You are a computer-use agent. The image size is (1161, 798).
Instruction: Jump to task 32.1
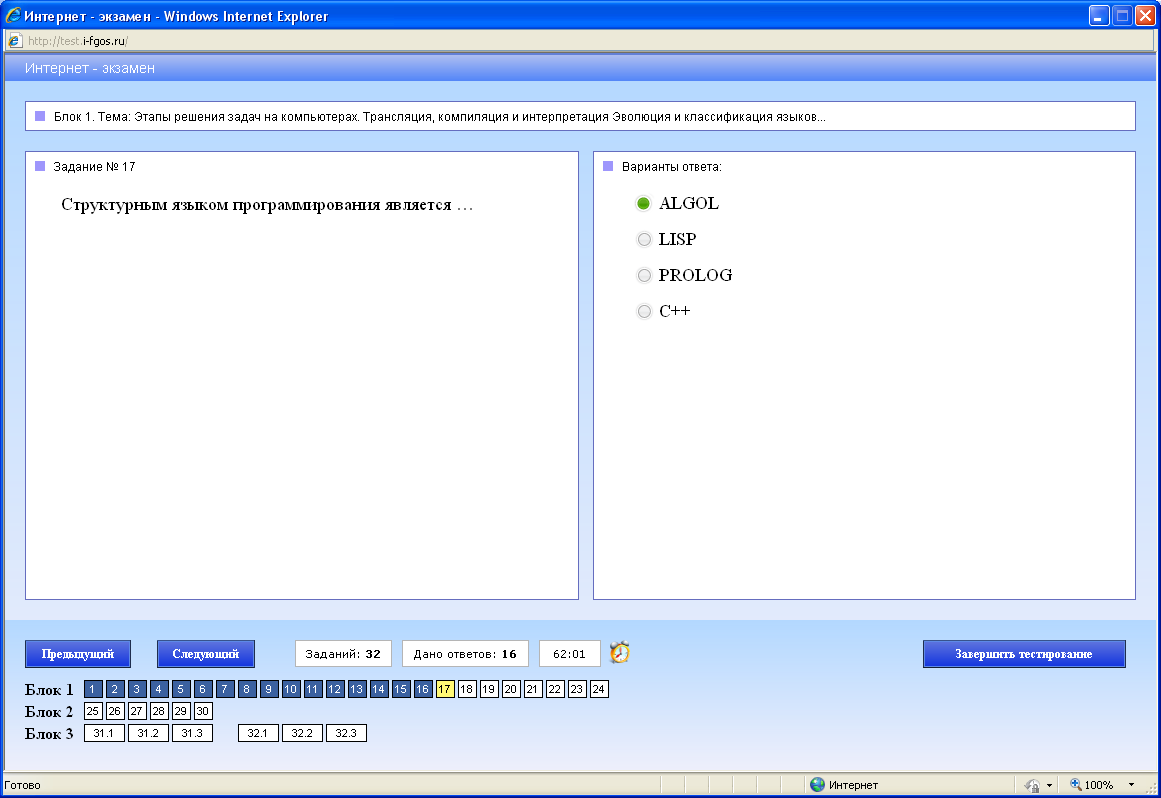tap(258, 733)
